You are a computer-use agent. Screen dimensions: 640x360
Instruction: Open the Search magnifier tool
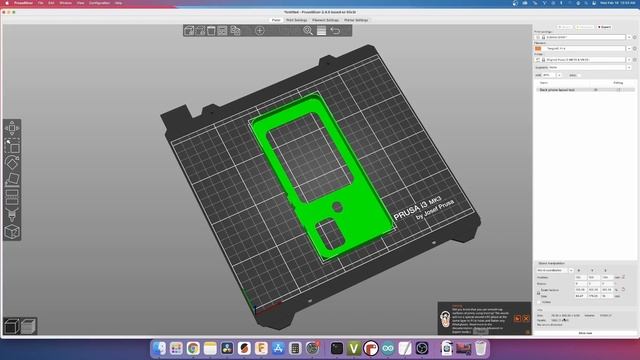point(308,31)
